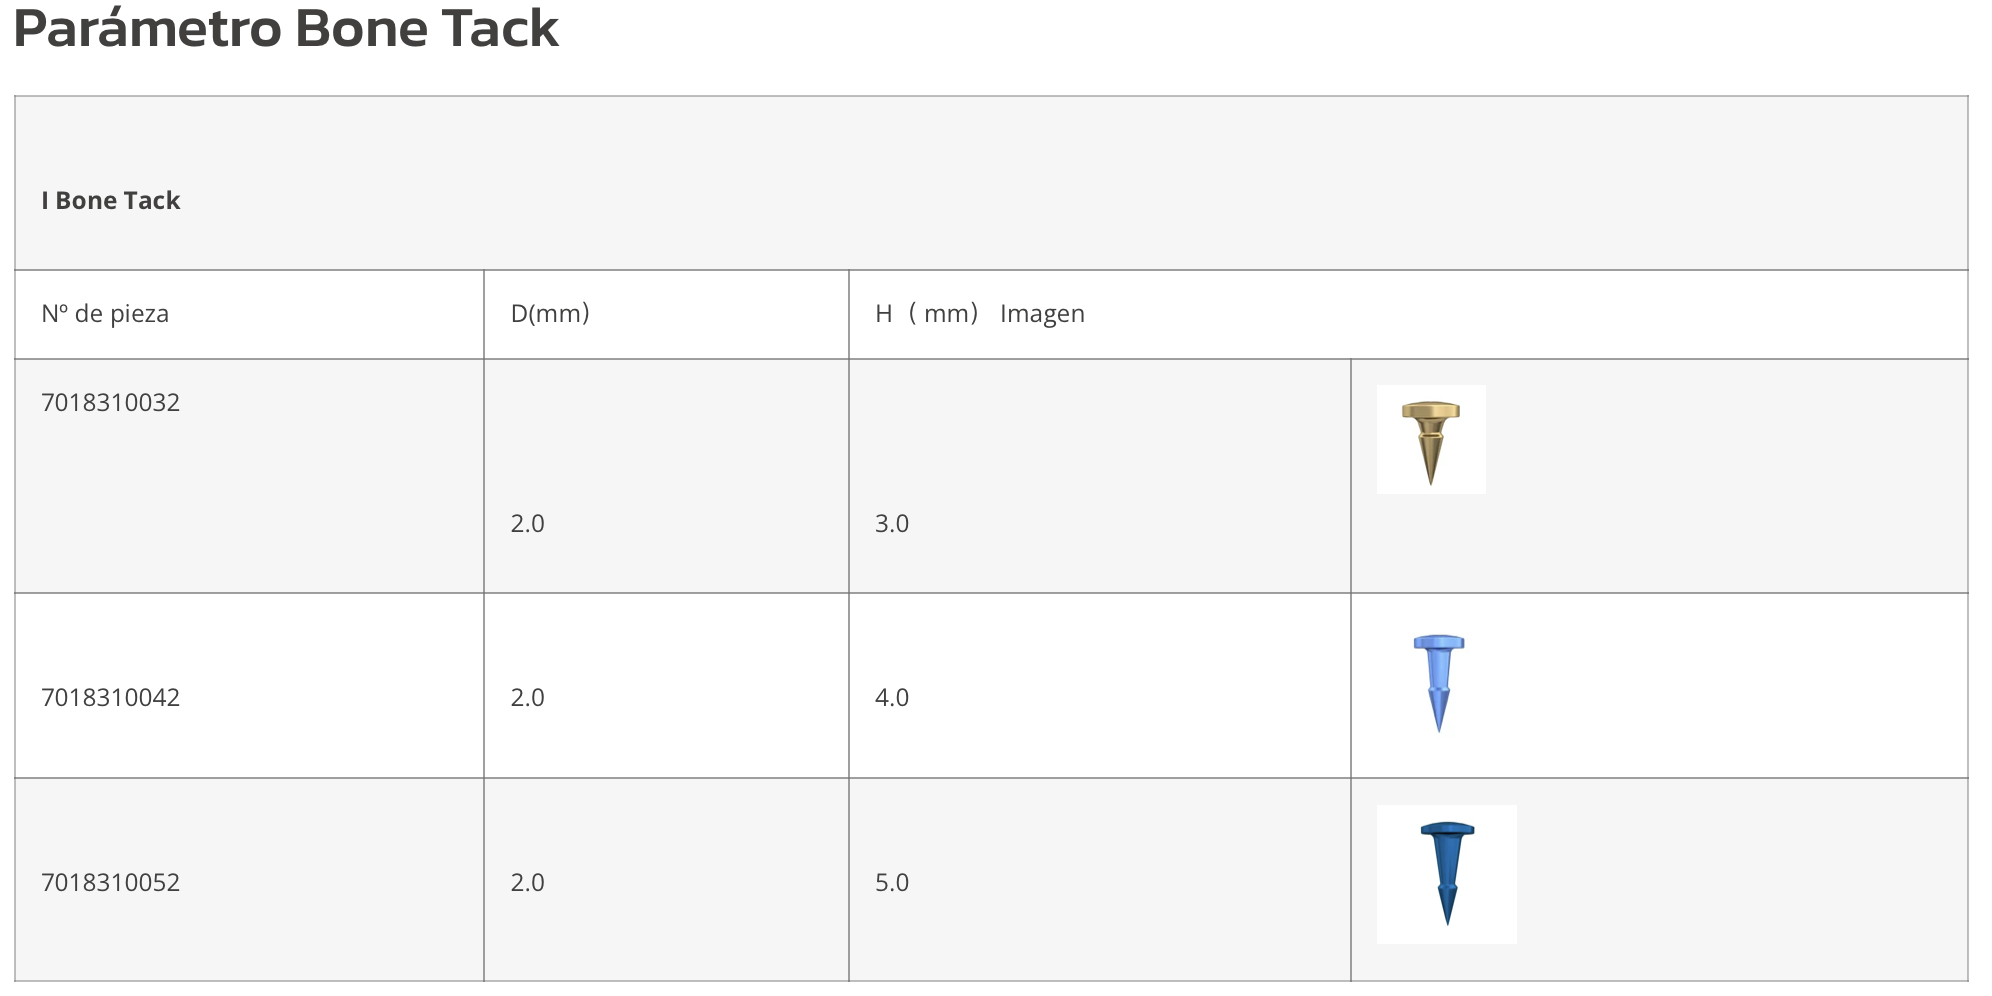
Task: Click diameter 2.0 in the 7018310032 row
Action: (527, 524)
